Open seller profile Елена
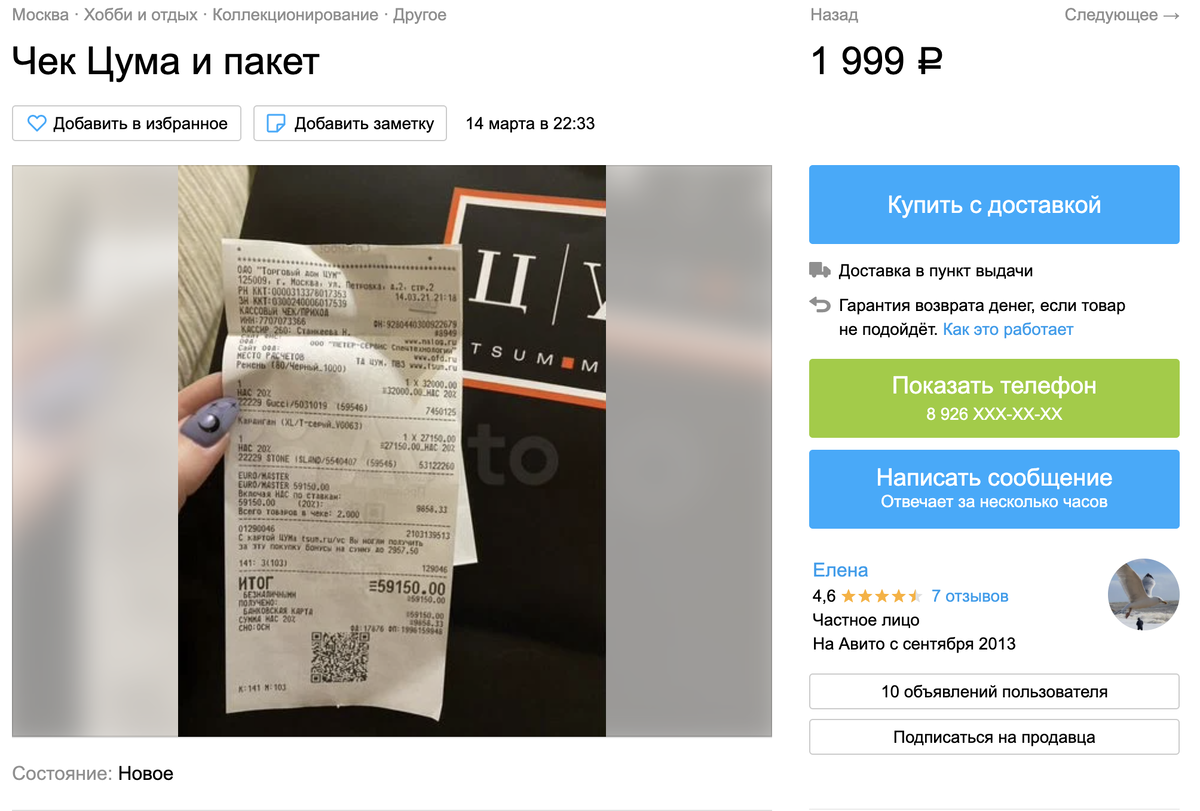Viewport: 1200px width, 811px height. coord(840,570)
